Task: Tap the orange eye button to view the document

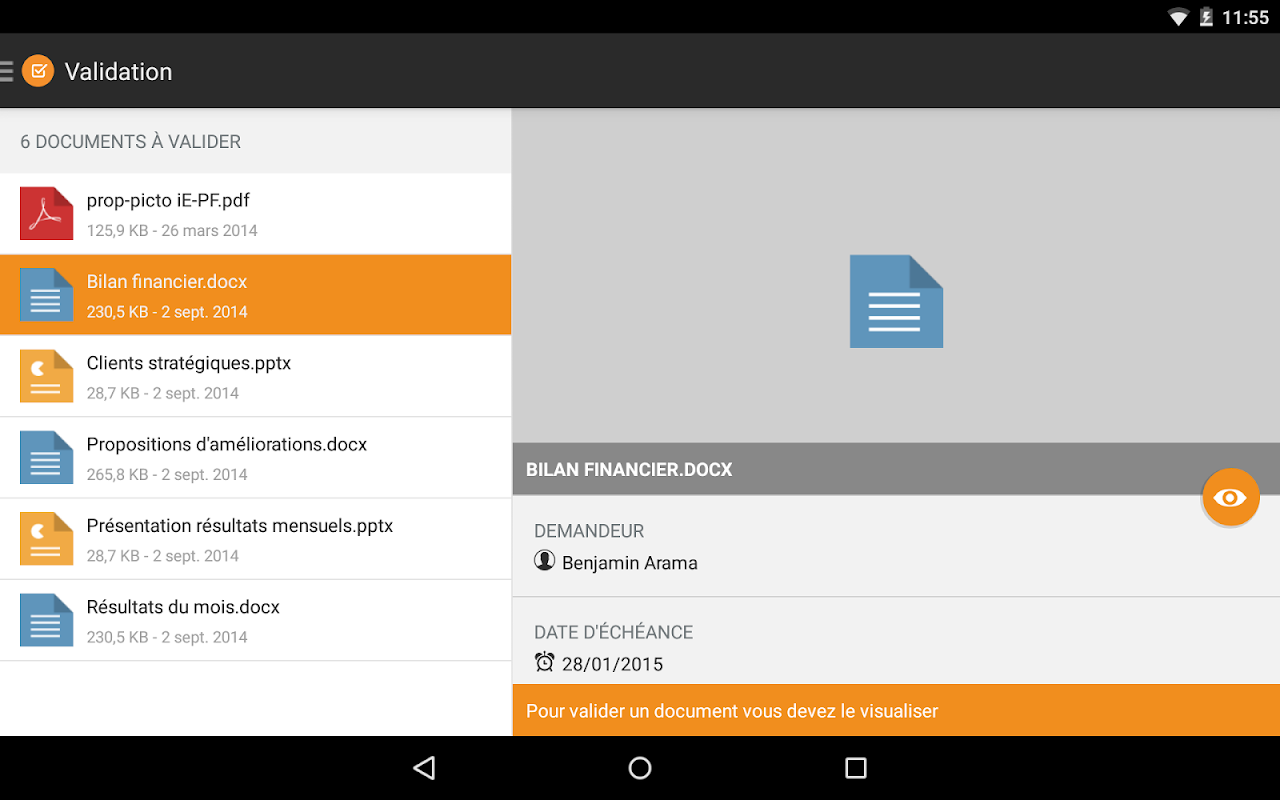Action: 1230,497
